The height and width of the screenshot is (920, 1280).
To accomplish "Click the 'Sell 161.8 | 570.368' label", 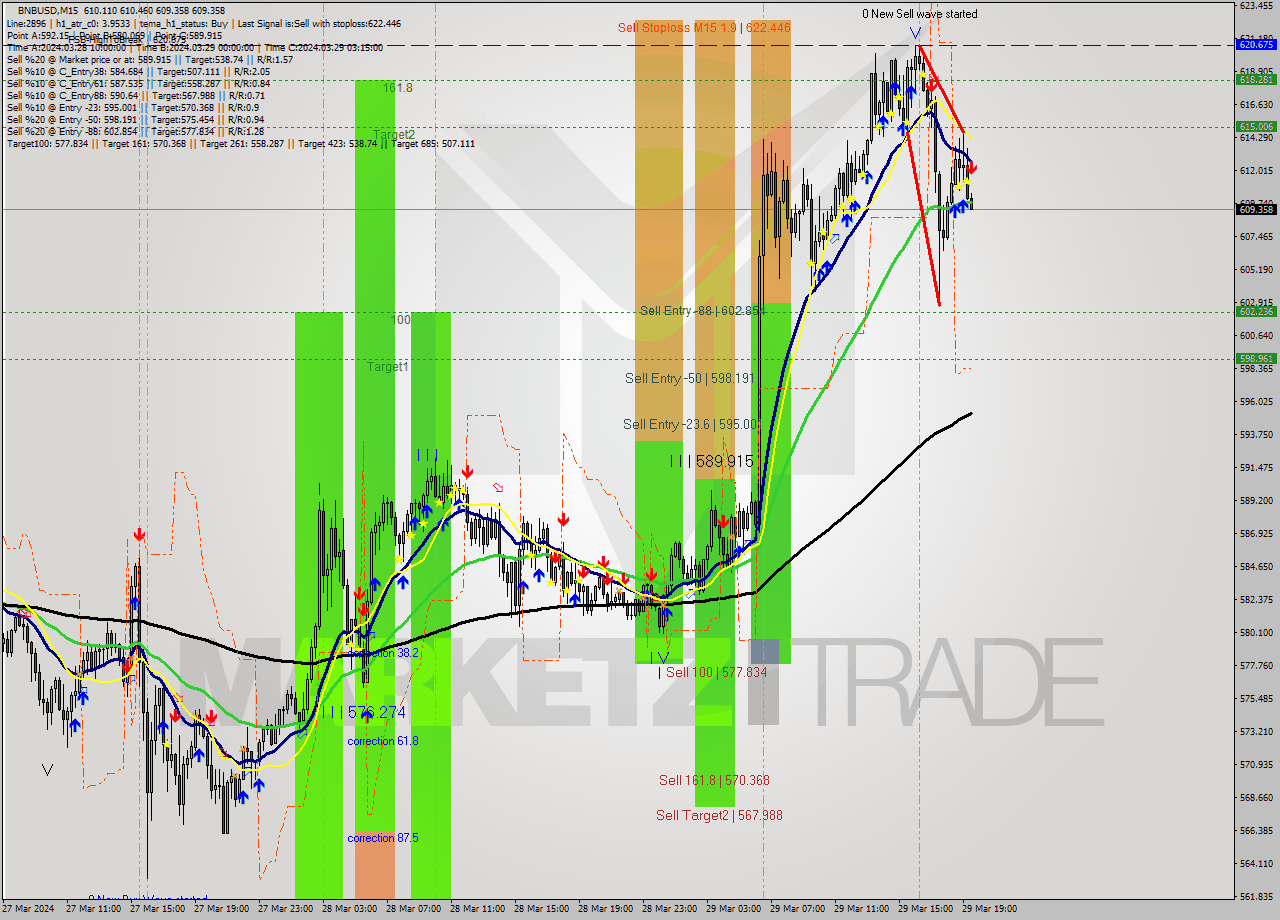I will [x=714, y=780].
